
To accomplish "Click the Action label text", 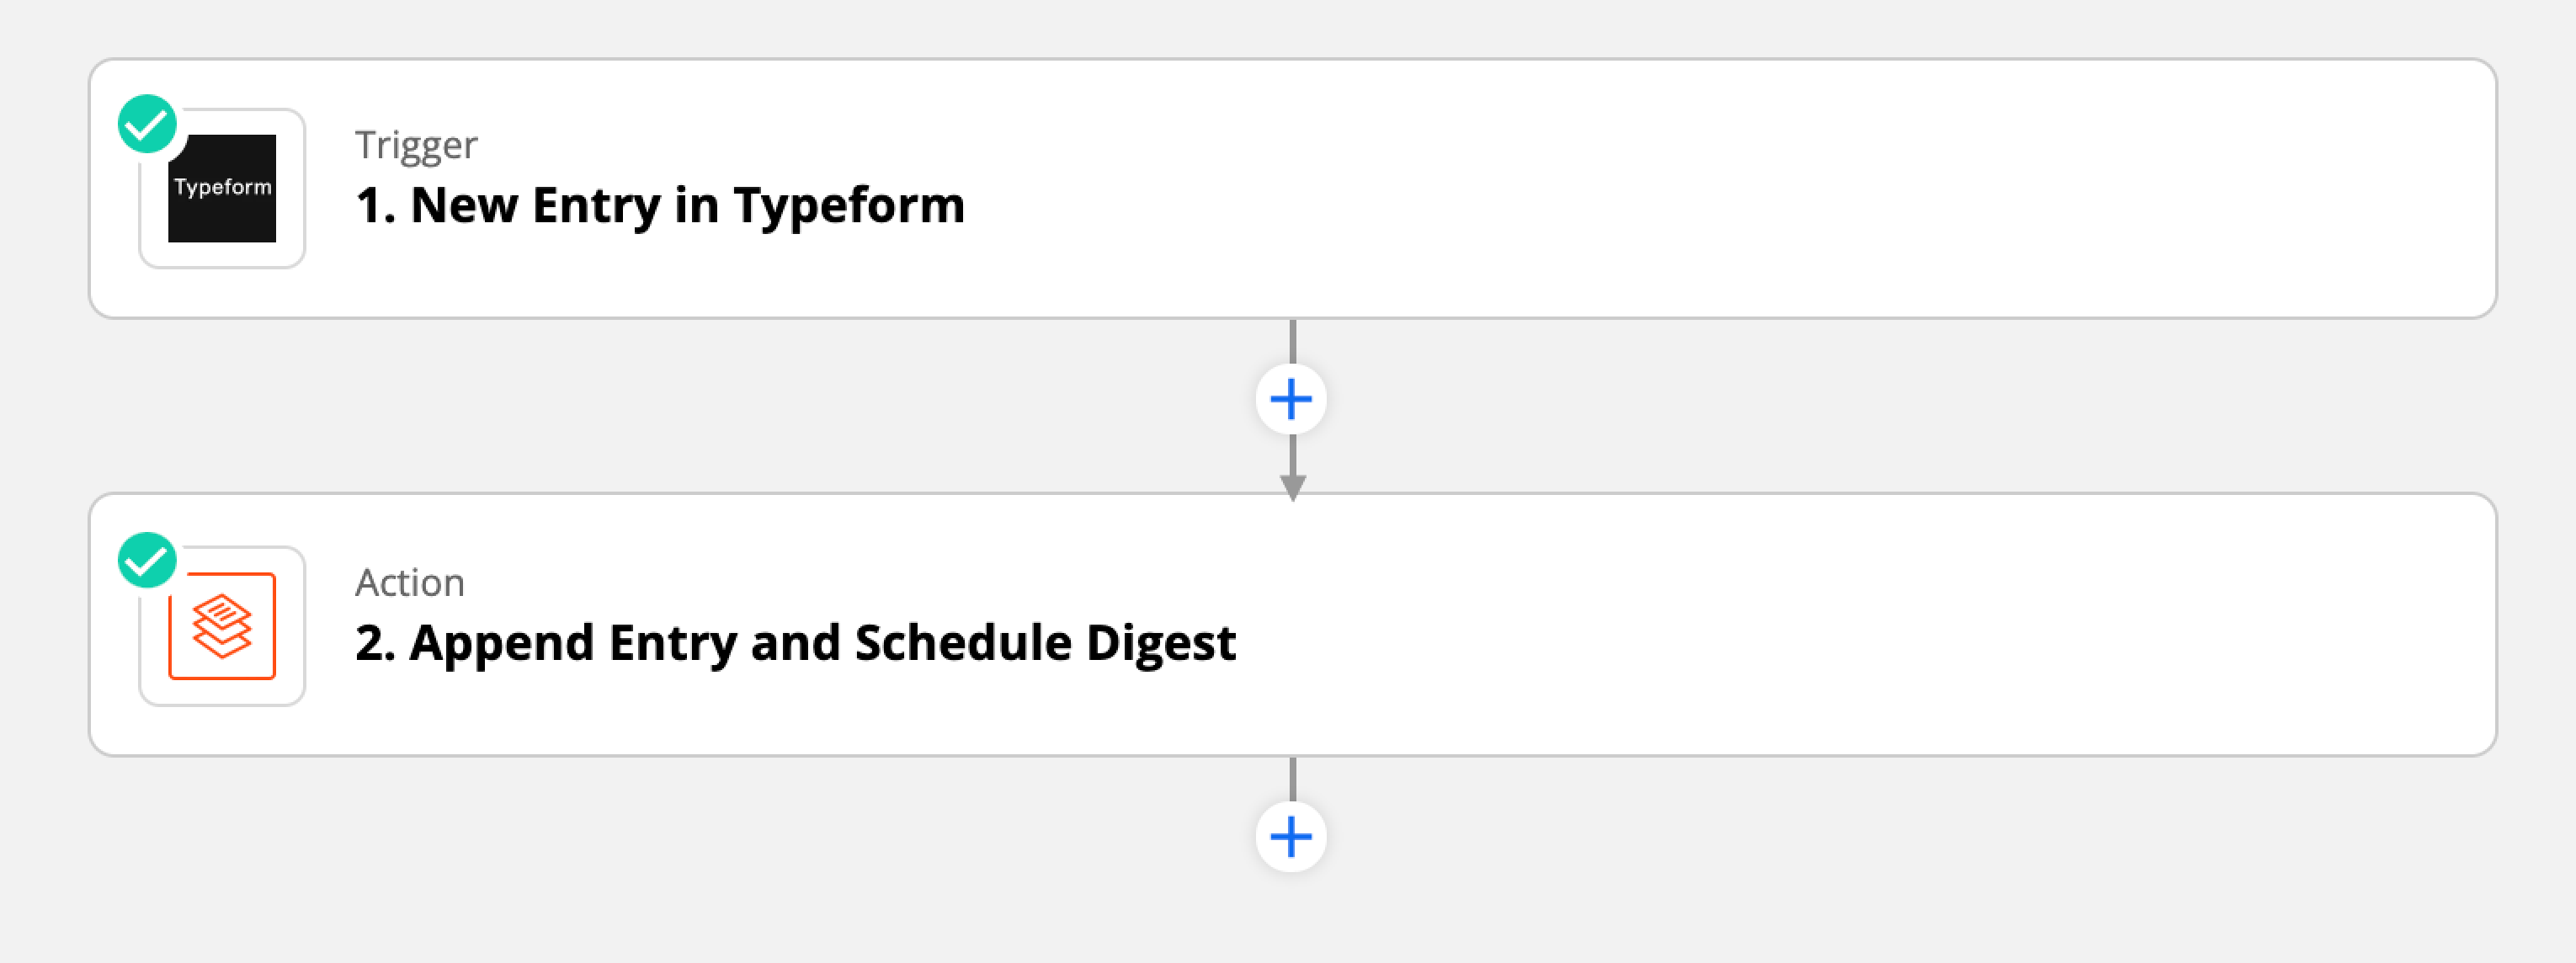I will click(x=410, y=582).
